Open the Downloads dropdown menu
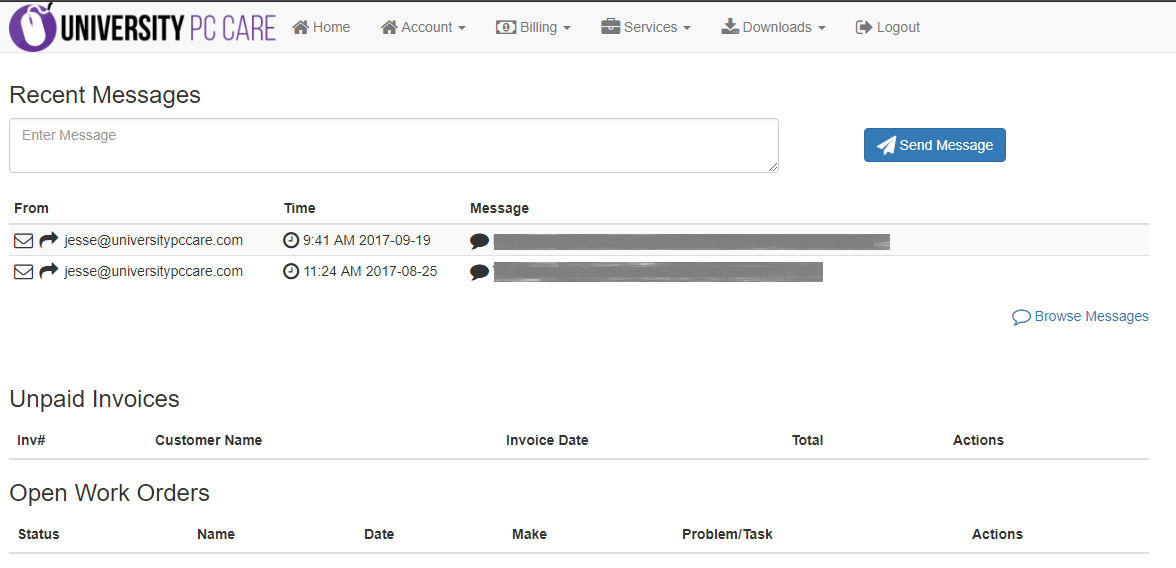Viewport: 1176px width, 568px height. click(x=773, y=27)
